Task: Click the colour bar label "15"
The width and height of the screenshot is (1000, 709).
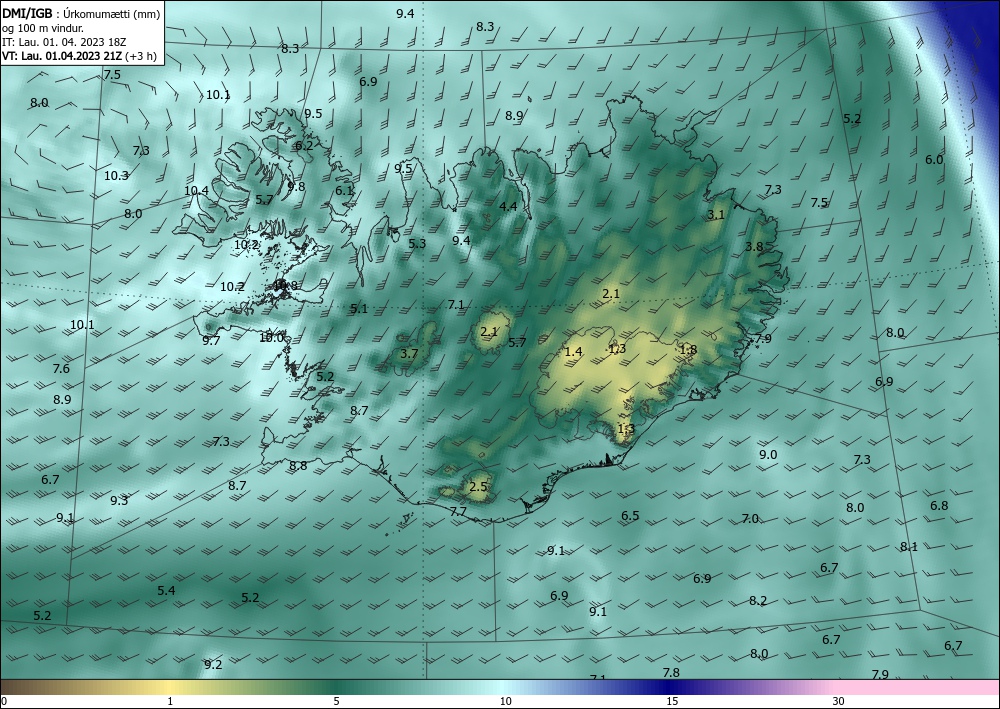Action: click(x=672, y=702)
